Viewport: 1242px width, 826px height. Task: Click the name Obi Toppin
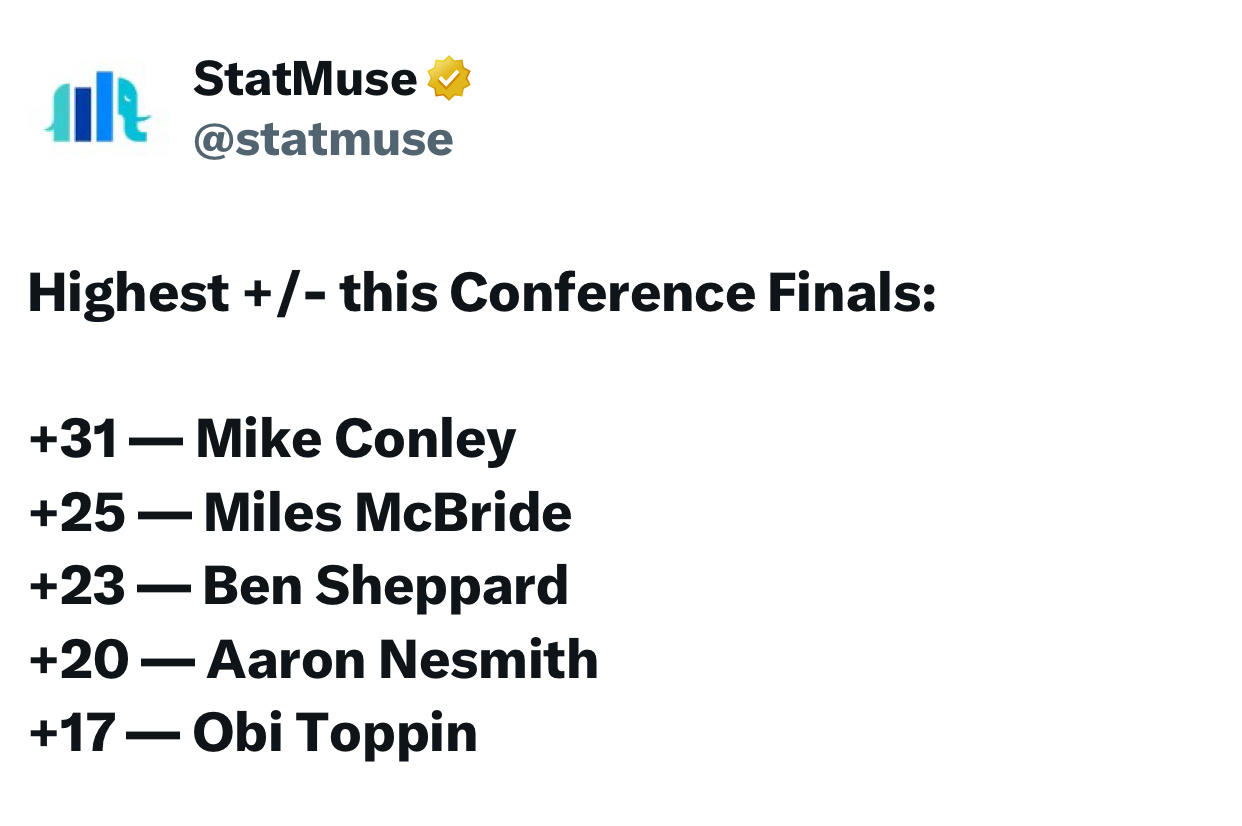coord(335,734)
